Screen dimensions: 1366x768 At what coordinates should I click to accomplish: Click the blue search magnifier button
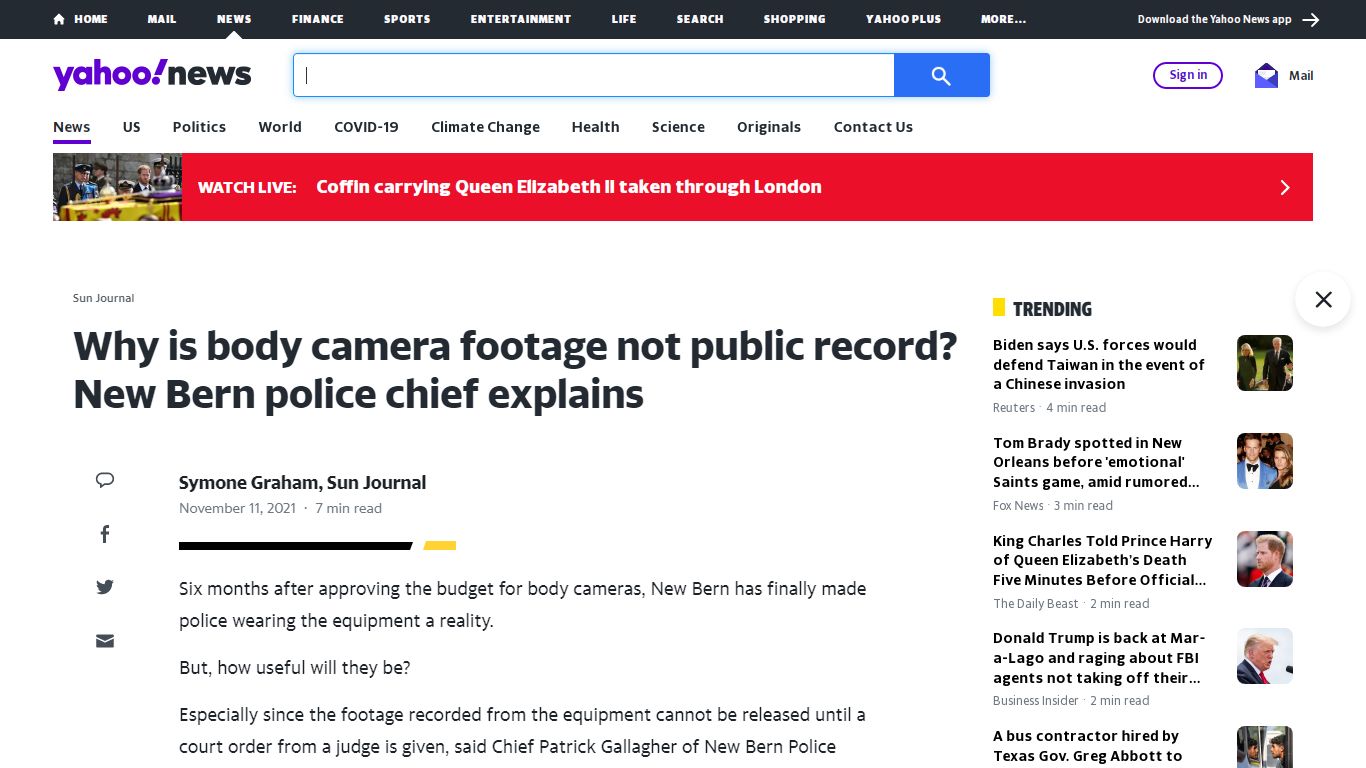click(x=941, y=75)
